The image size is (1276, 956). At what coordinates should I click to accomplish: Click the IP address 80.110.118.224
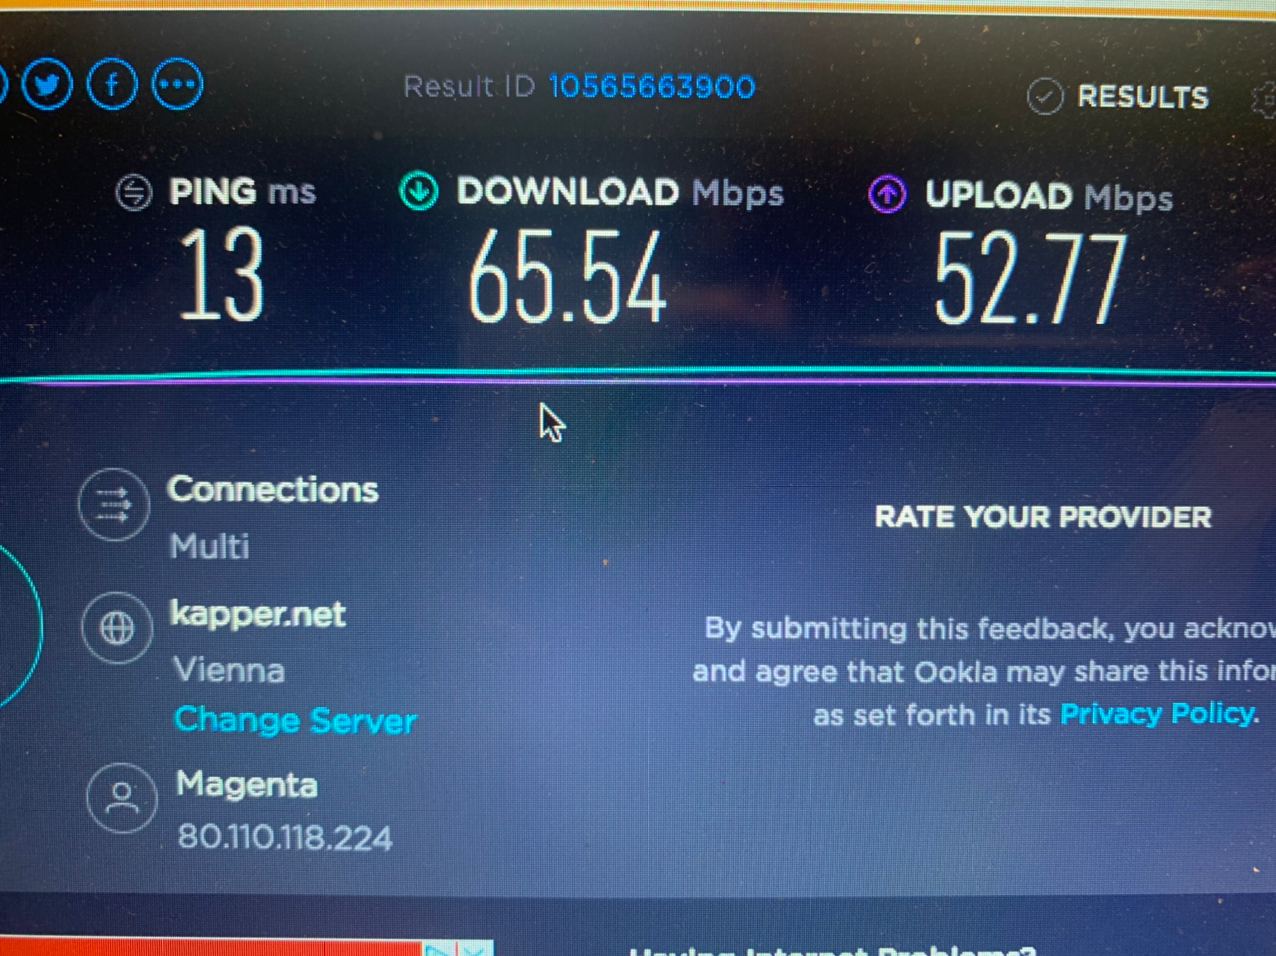(x=285, y=836)
